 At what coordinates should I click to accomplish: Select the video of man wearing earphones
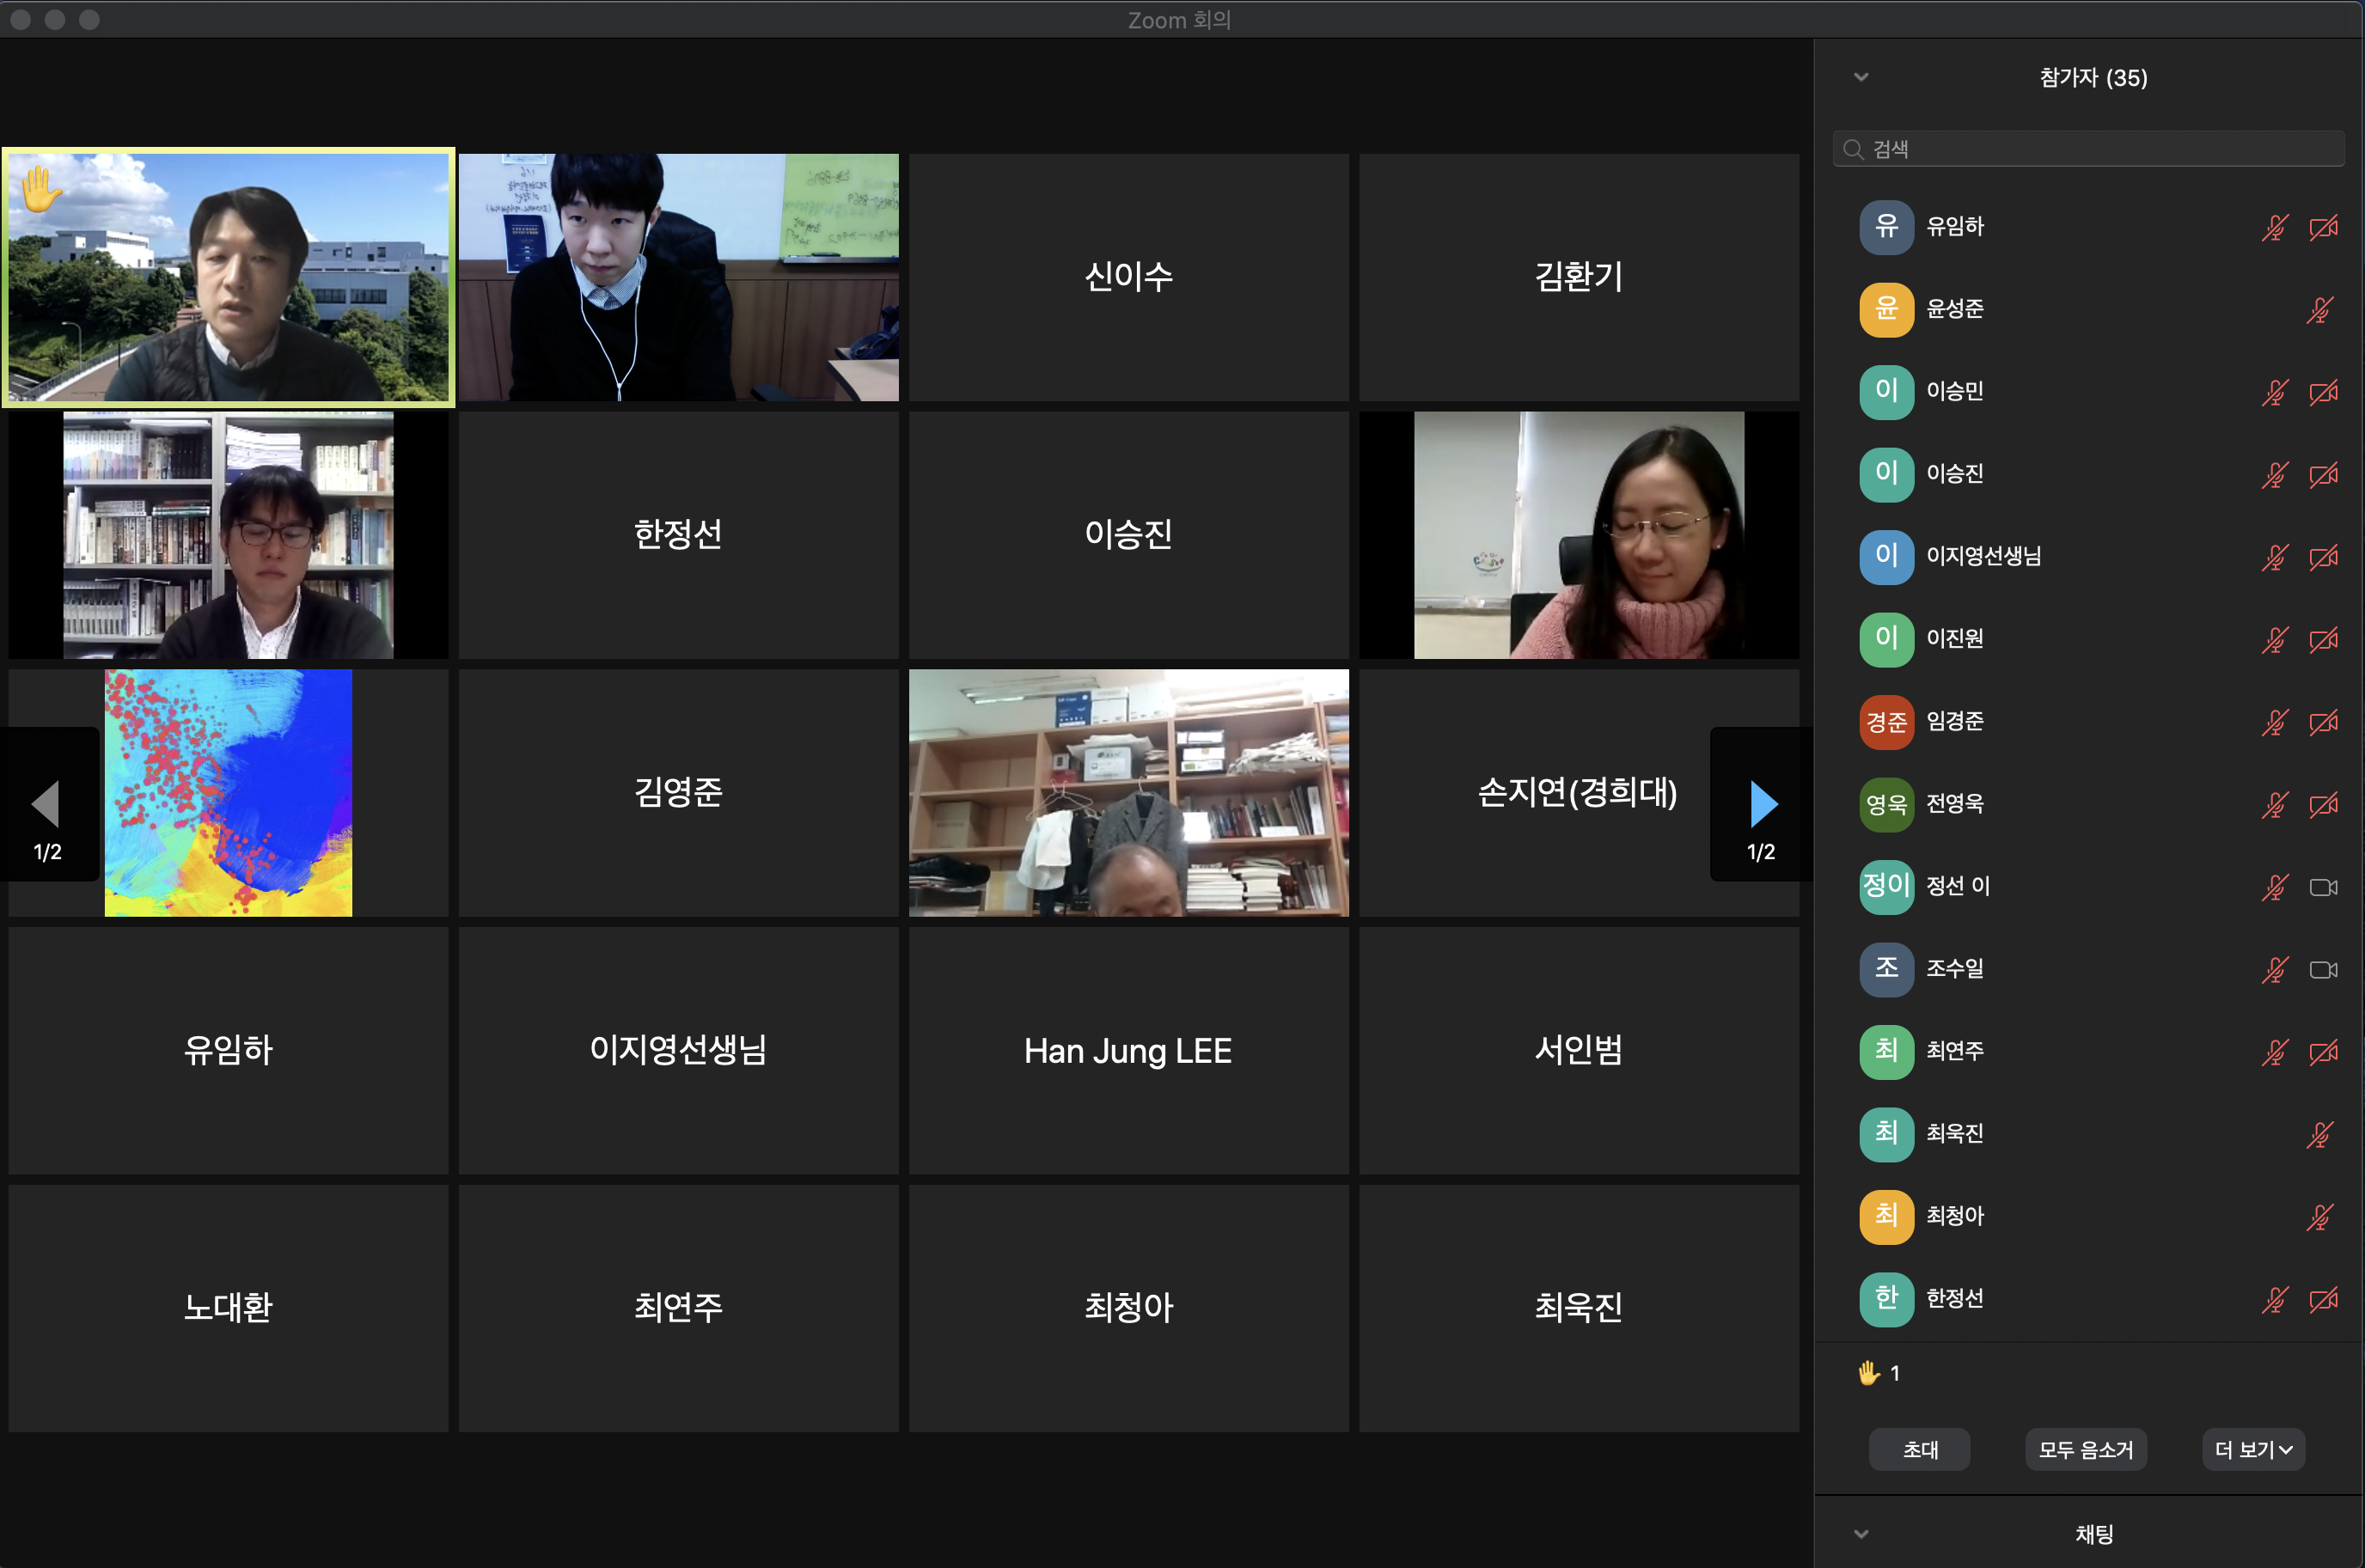(x=678, y=277)
